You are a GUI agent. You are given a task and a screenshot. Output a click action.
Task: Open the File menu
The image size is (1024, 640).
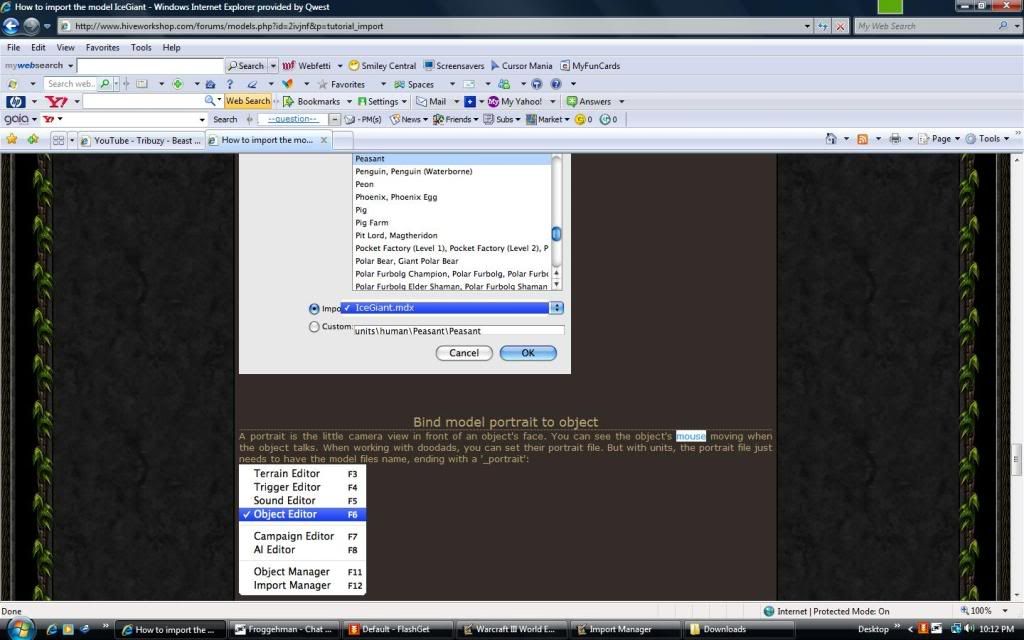click(x=13, y=48)
